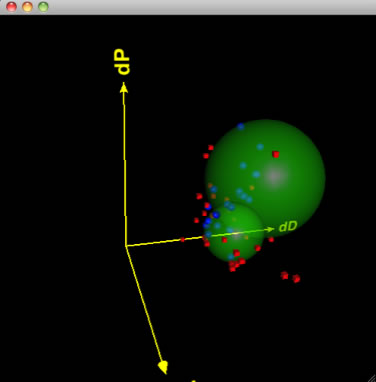The width and height of the screenshot is (376, 382).
Task: Click the window resize grip in the corner
Action: tap(371, 377)
